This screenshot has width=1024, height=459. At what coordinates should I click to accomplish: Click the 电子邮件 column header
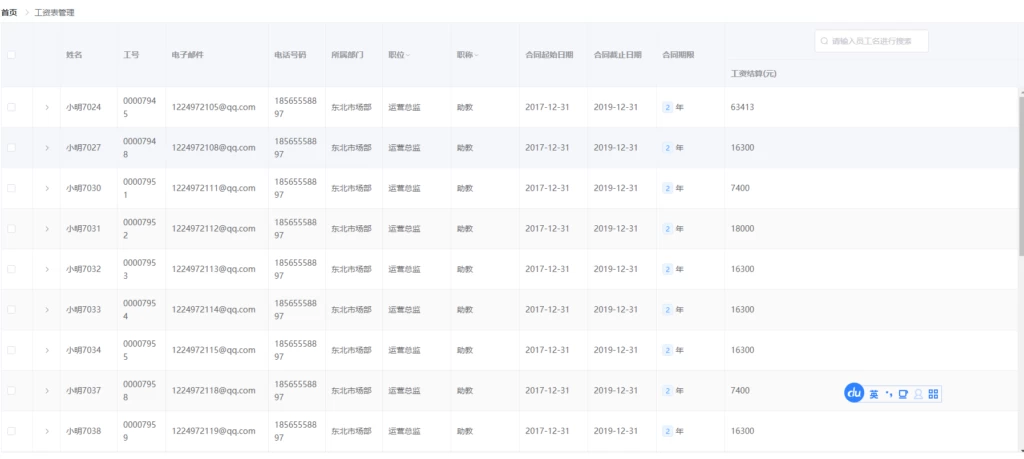coord(188,54)
